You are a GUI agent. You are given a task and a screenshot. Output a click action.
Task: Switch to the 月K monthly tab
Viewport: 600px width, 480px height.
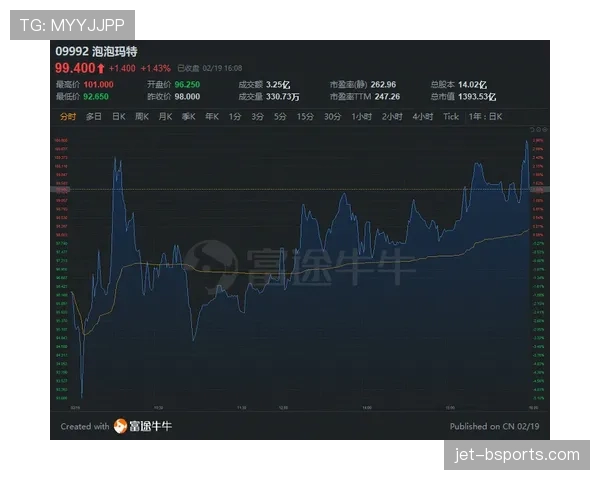pyautogui.click(x=165, y=116)
